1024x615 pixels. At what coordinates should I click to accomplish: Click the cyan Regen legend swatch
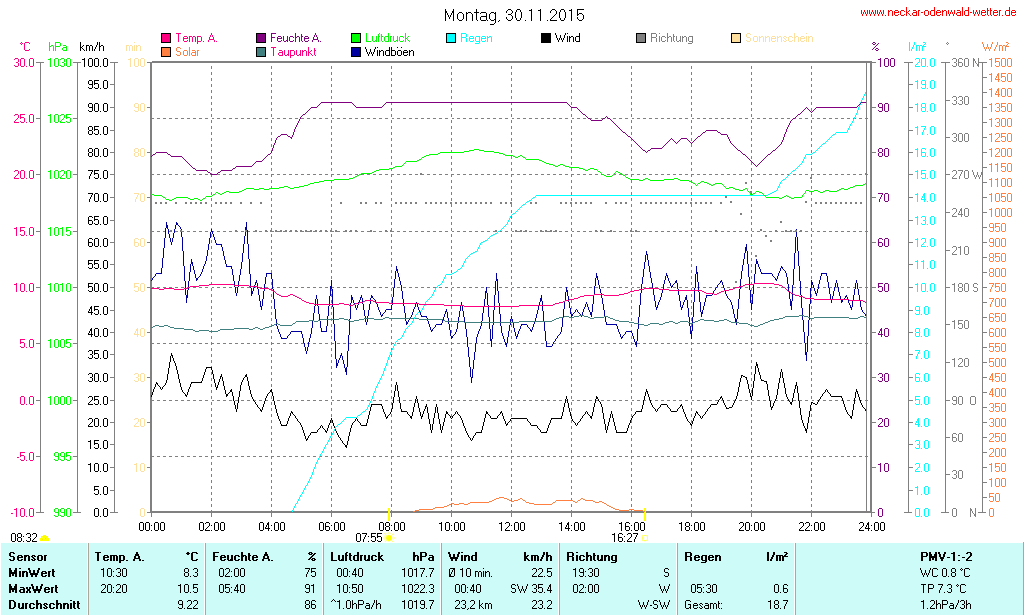(451, 38)
